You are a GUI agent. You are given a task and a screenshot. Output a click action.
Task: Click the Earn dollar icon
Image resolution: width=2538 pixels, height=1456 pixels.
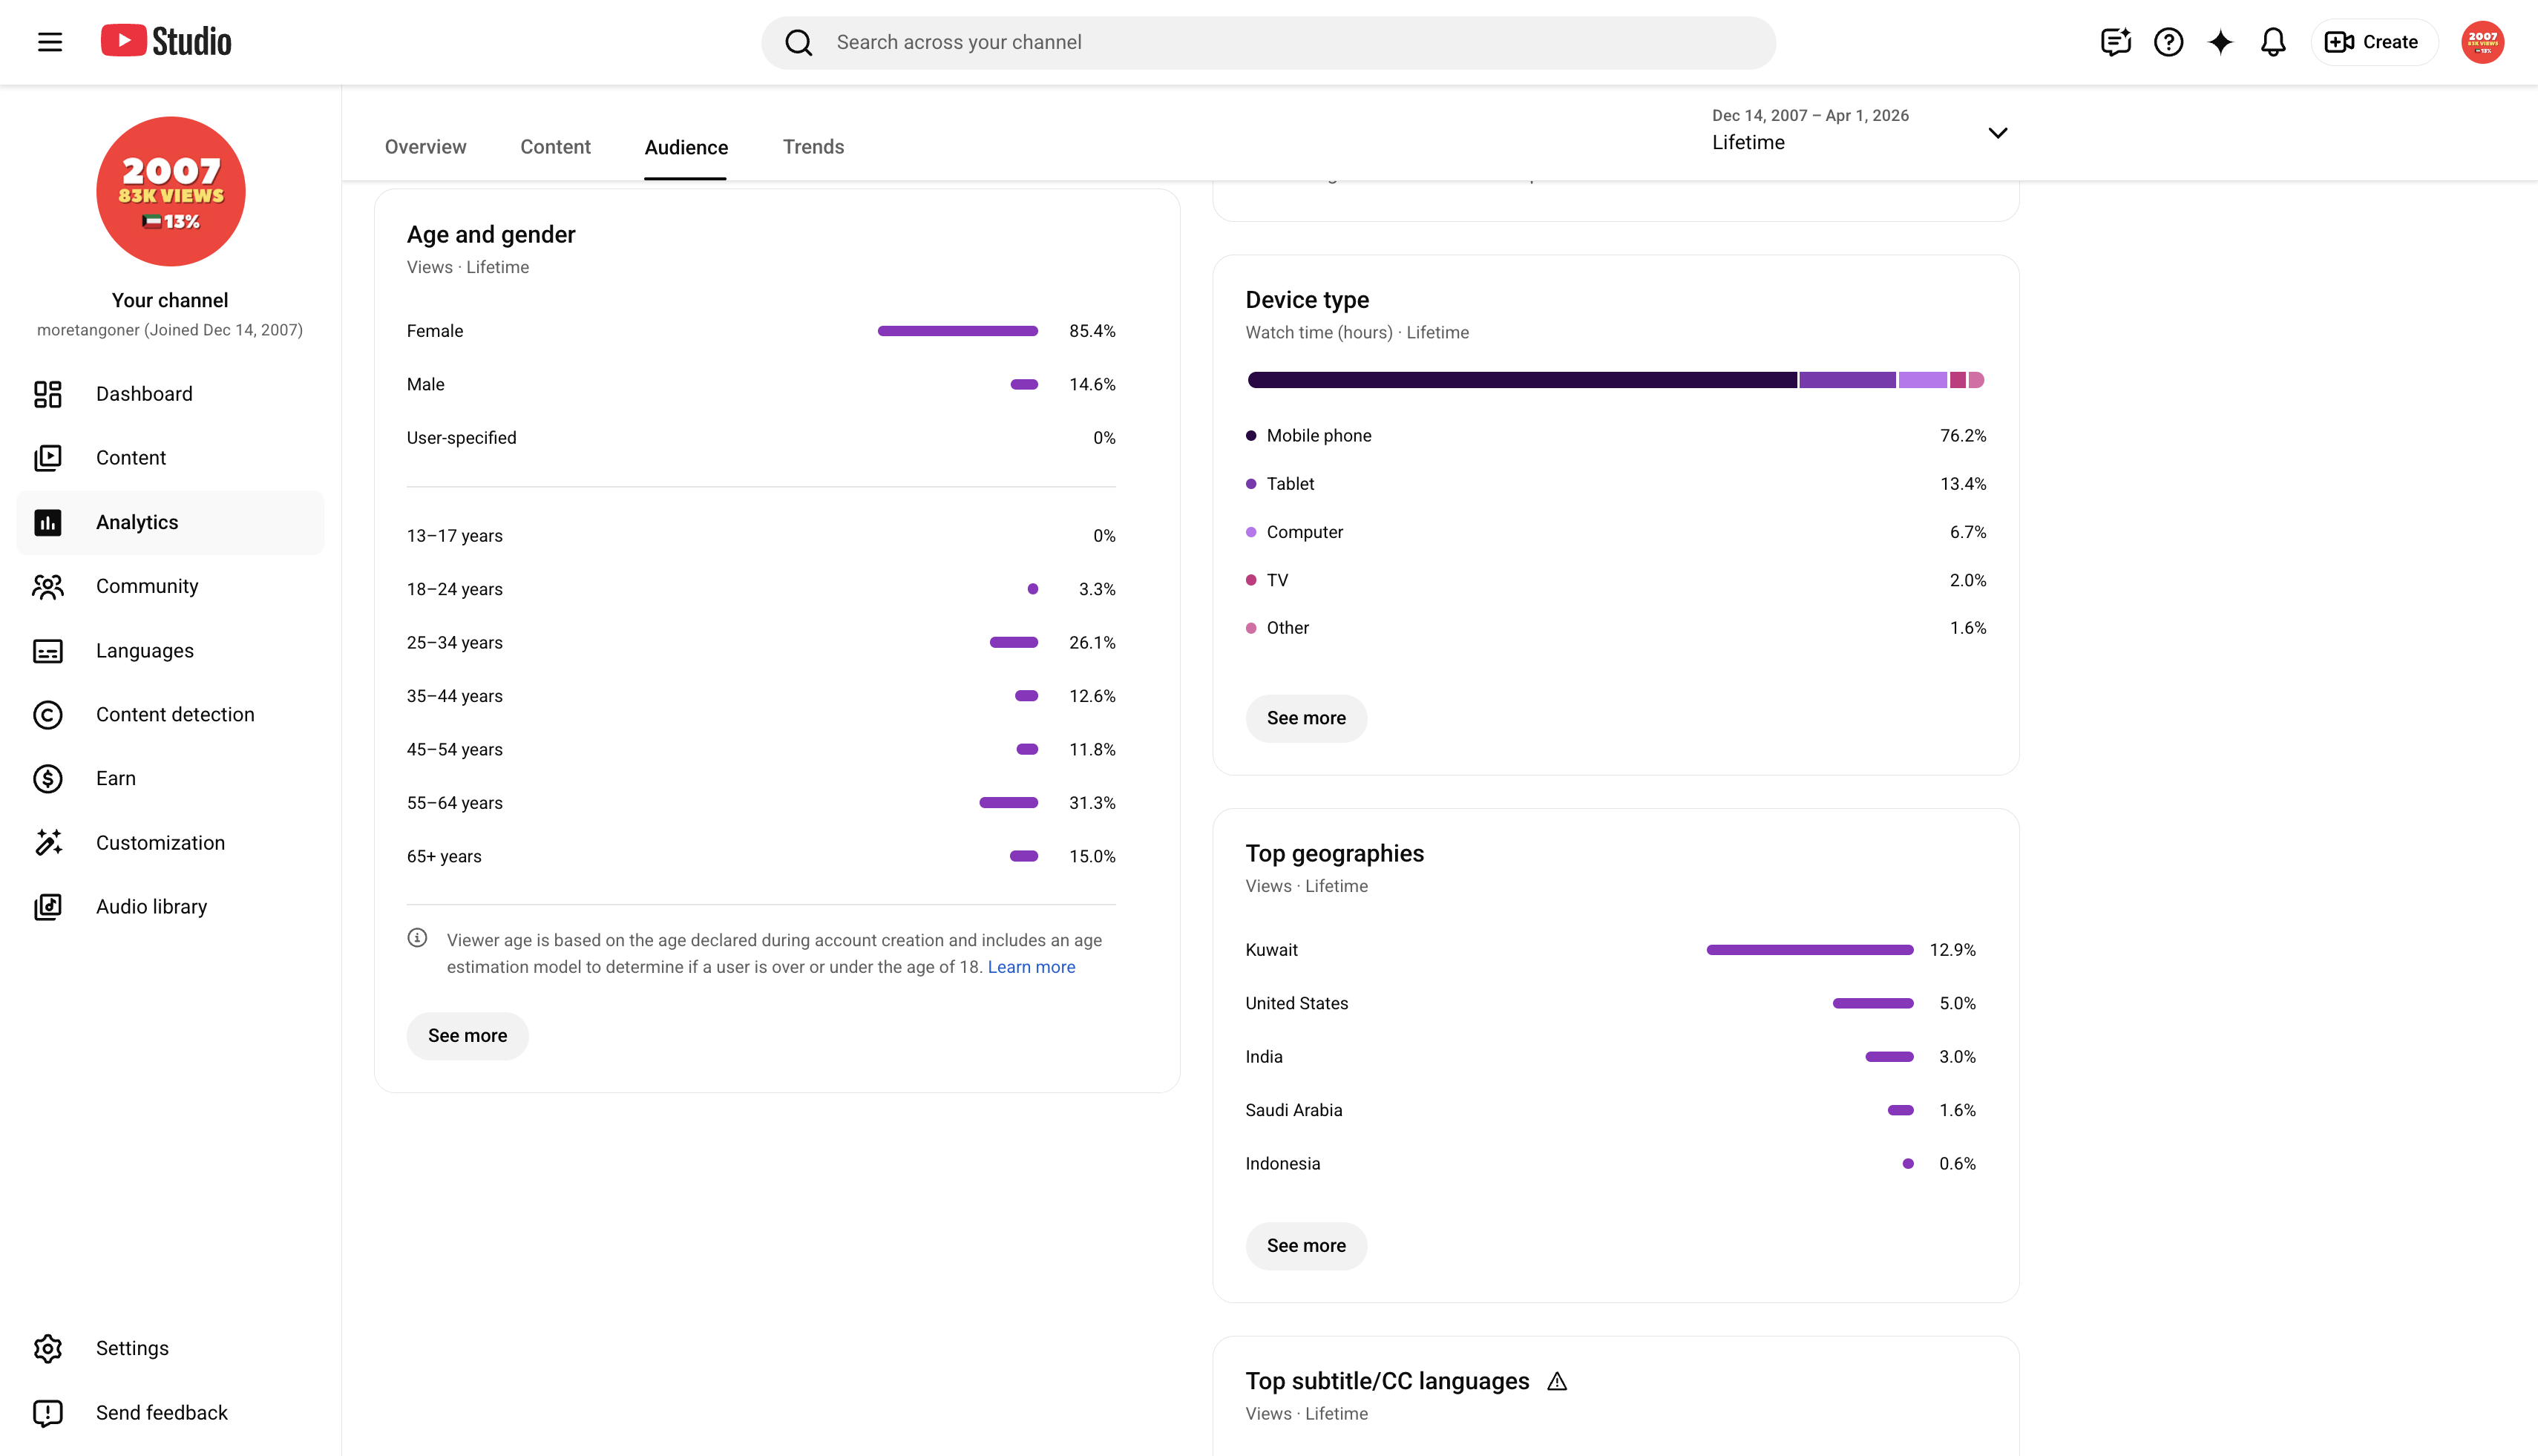[x=48, y=778]
